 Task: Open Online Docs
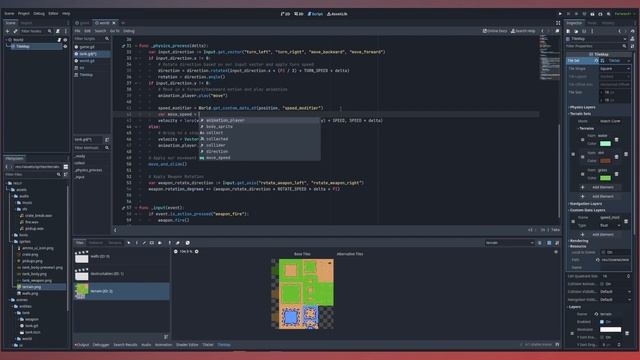495,31
